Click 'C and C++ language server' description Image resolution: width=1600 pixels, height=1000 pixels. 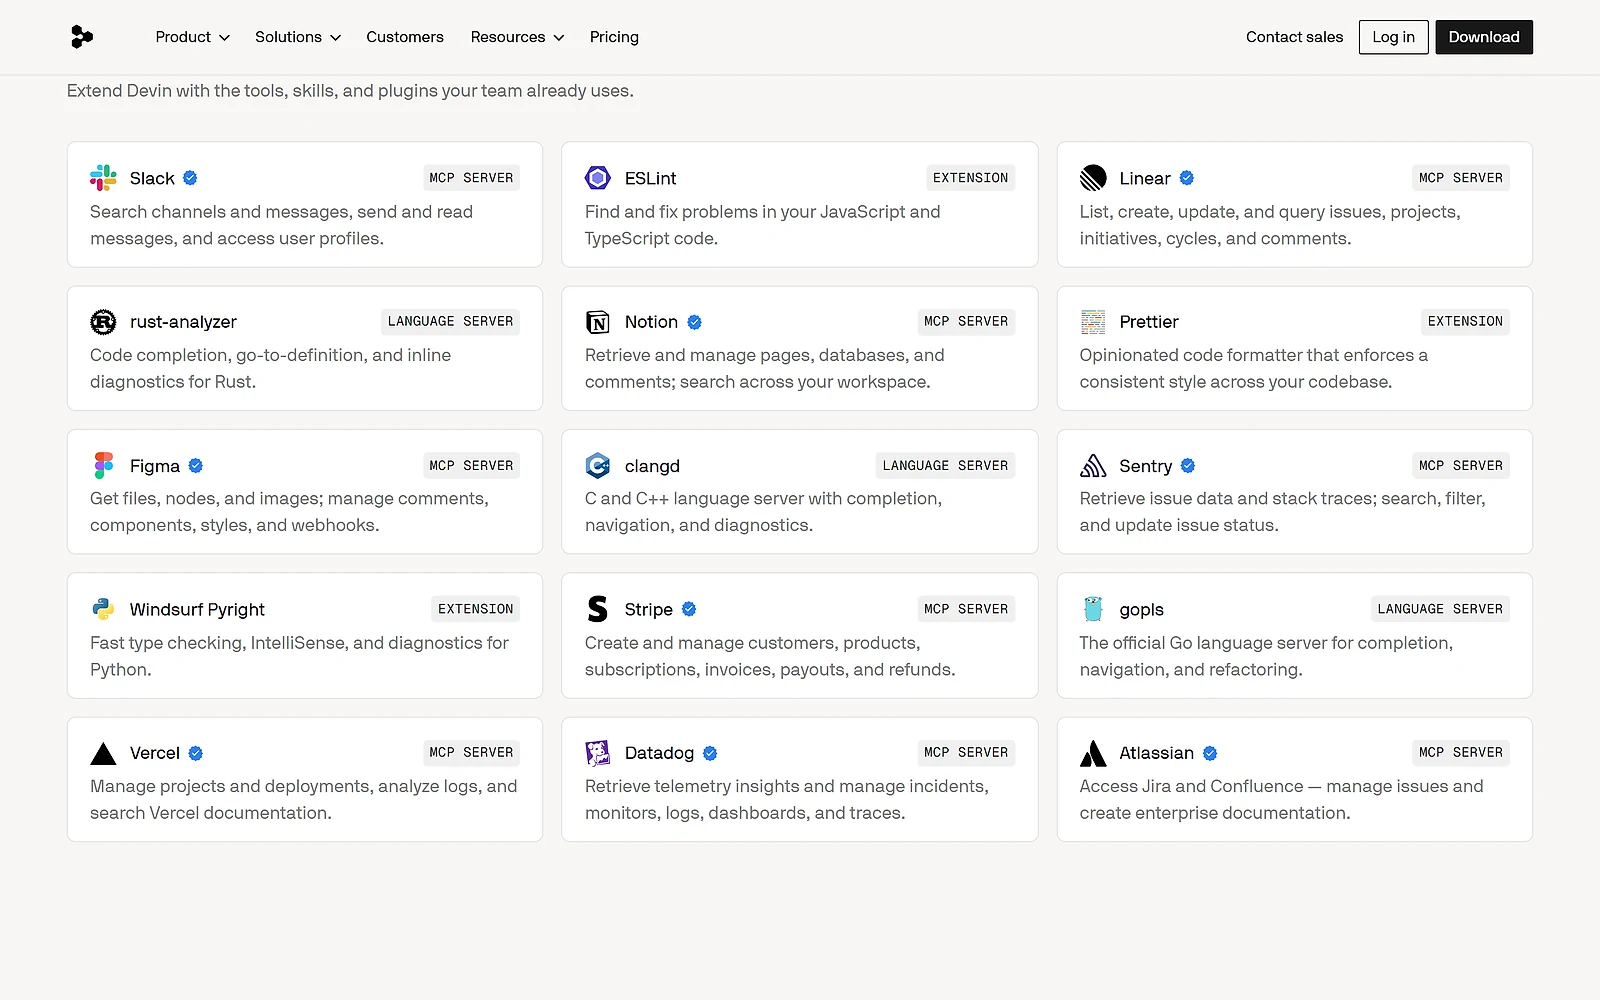(763, 512)
